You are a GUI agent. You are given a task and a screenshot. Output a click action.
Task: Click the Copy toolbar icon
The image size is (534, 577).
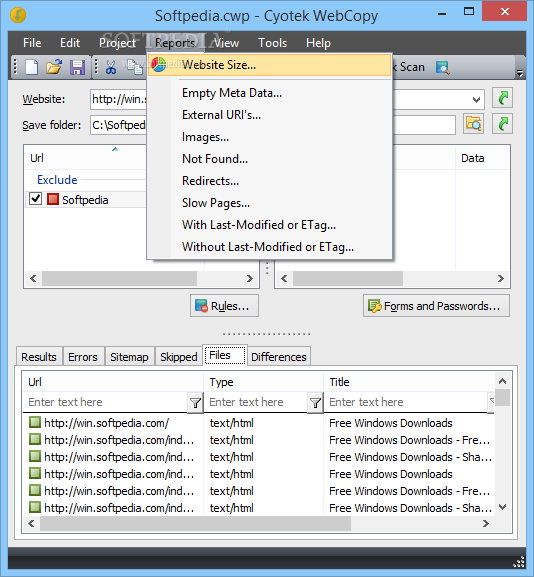click(x=134, y=67)
